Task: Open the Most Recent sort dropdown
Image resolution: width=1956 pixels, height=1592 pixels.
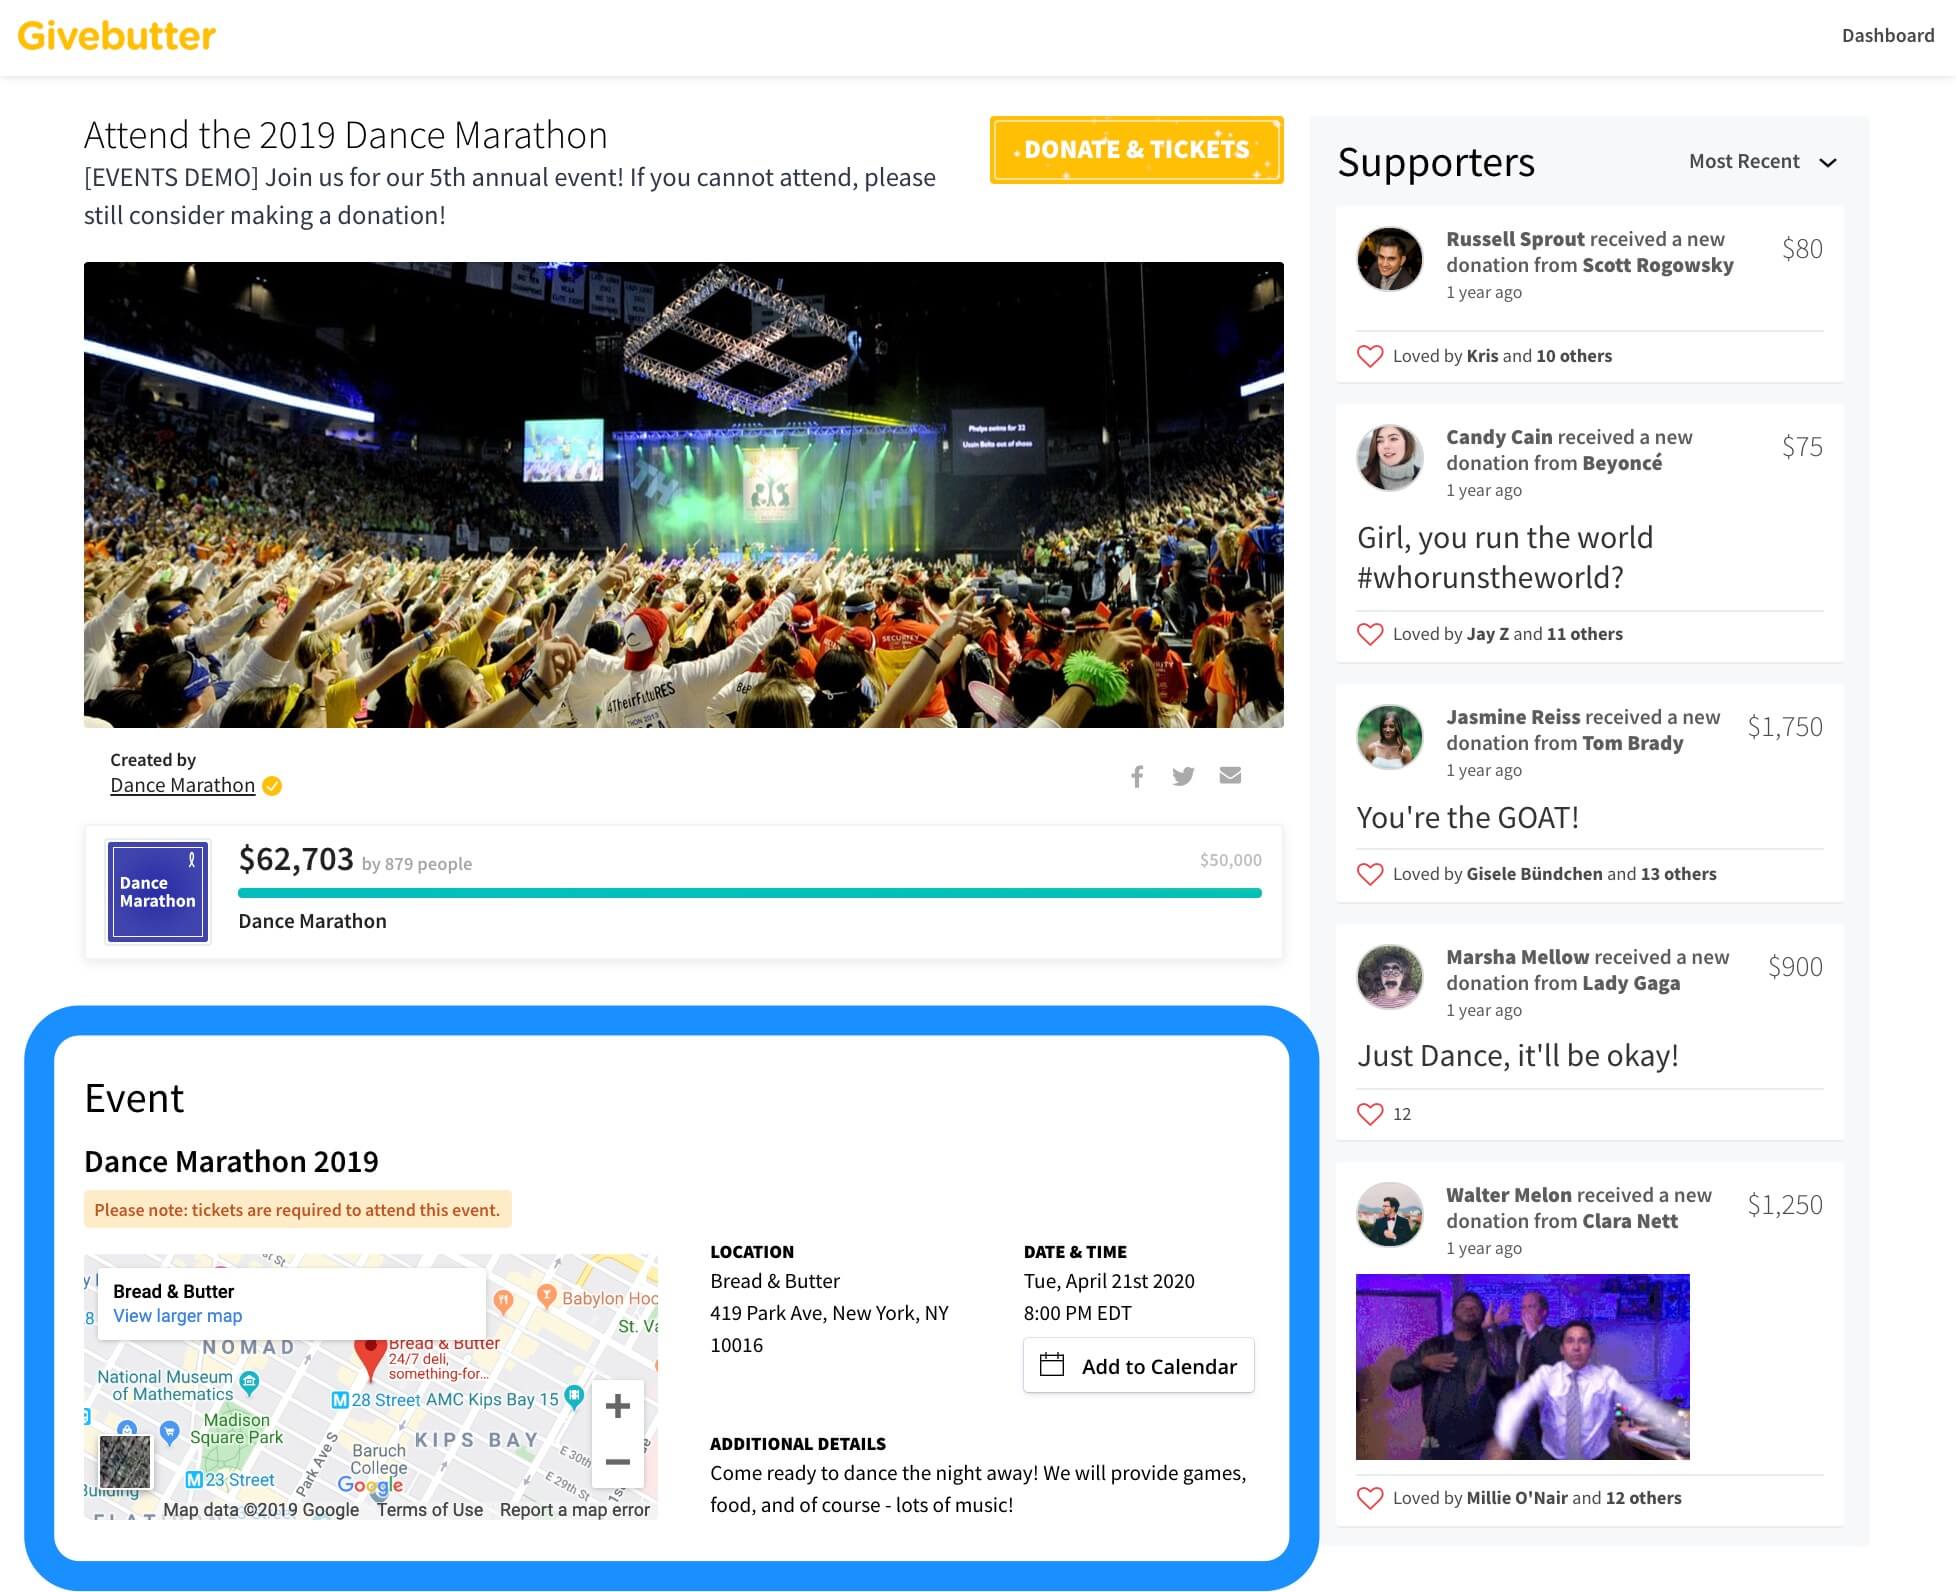Action: pos(1762,162)
